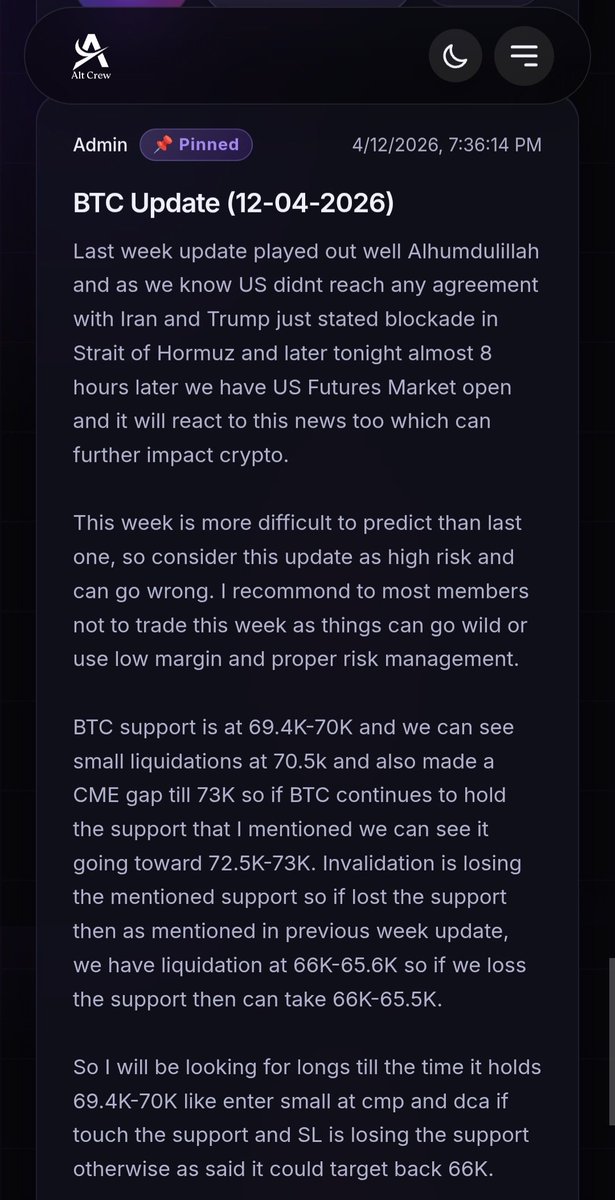Click the Alt Crew logo
Screen dimensions: 615x1200
click(x=91, y=56)
